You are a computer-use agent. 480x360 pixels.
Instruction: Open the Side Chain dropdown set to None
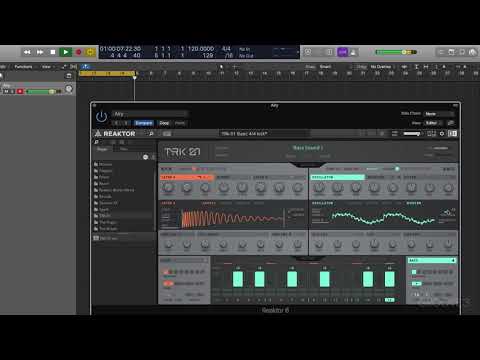click(x=439, y=114)
